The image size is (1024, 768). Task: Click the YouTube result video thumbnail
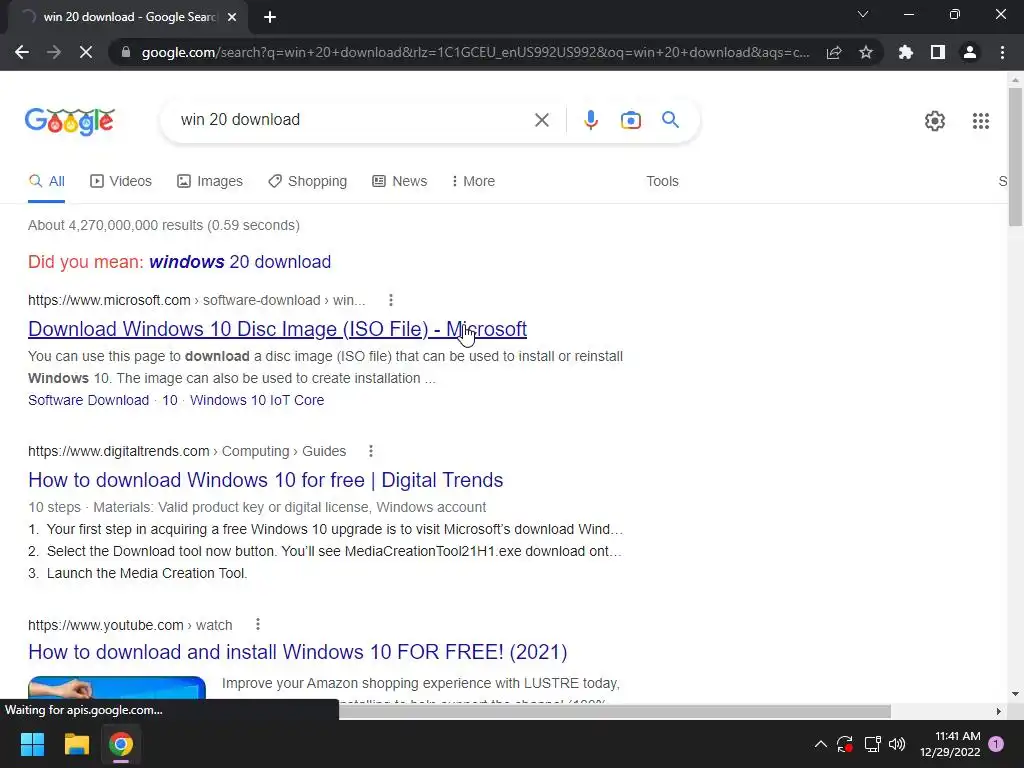[x=117, y=688]
